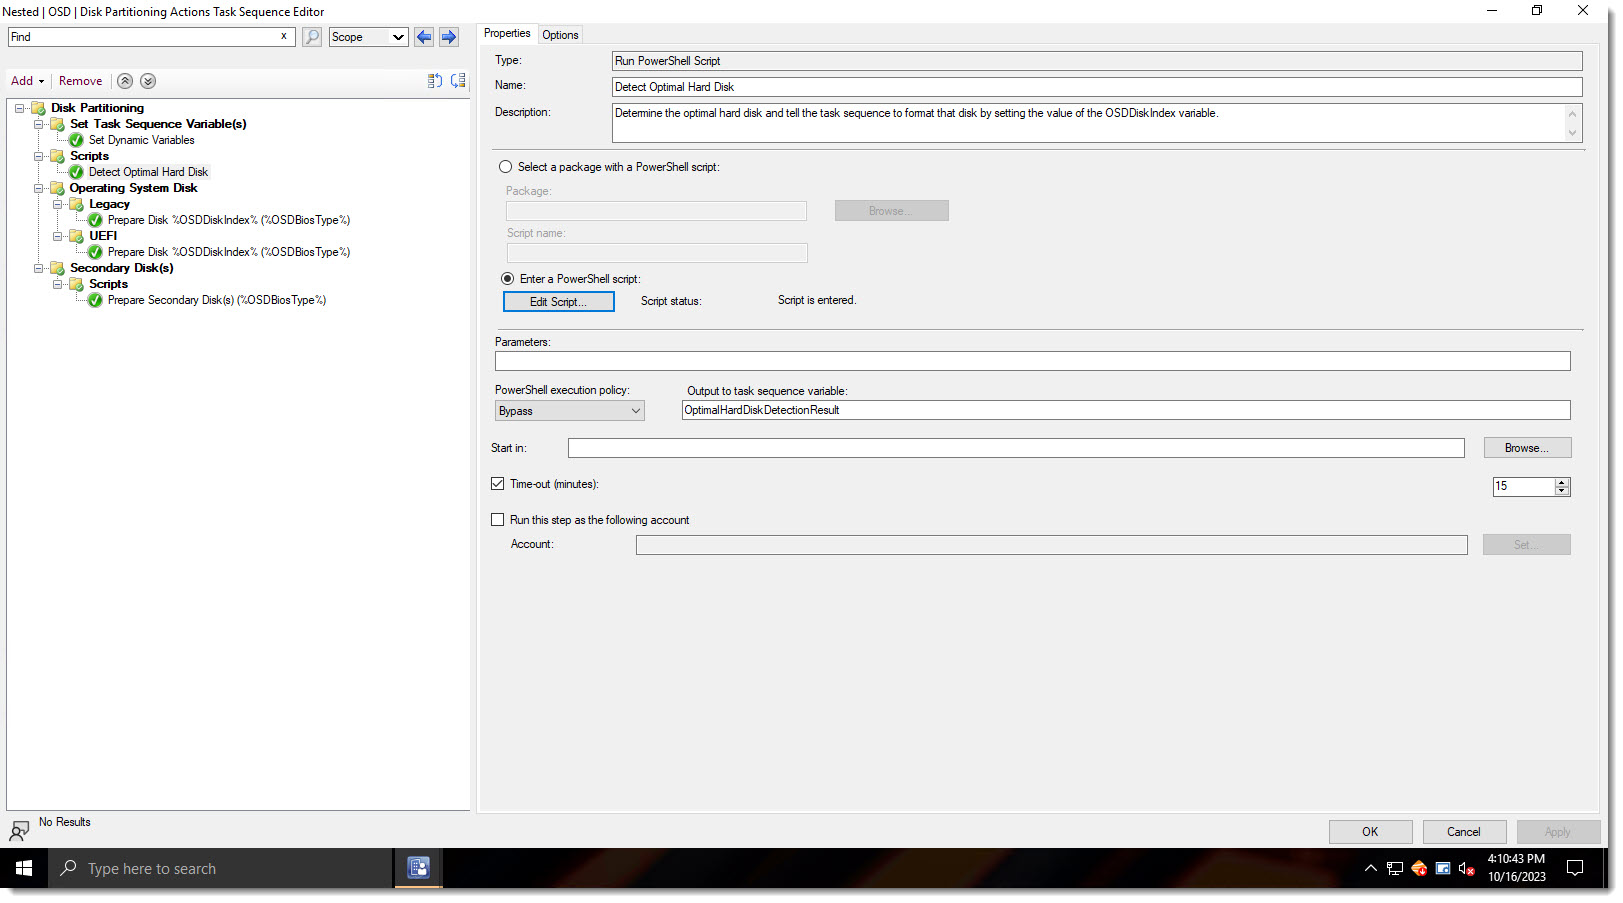Click the OK button
Image resolution: width=1623 pixels, height=903 pixels.
click(x=1370, y=832)
